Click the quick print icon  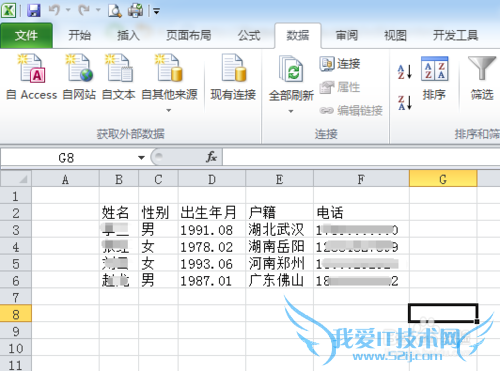coord(136,10)
